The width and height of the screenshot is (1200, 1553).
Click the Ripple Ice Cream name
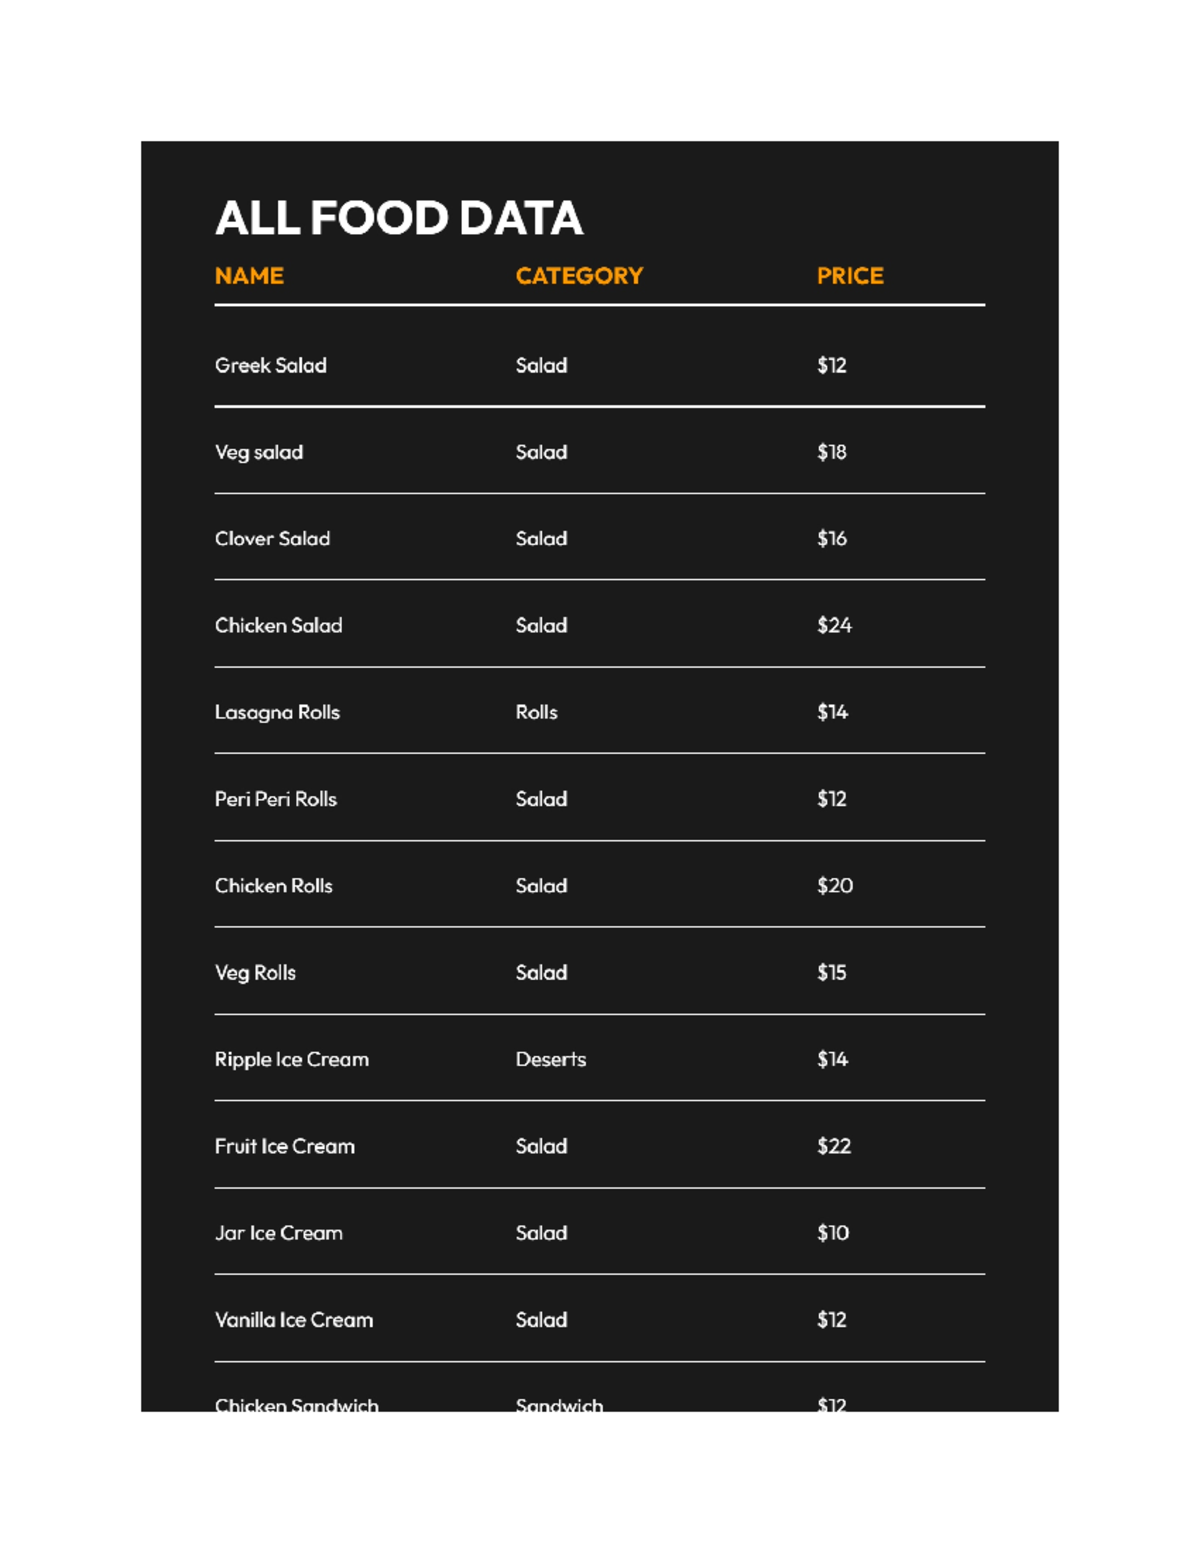pos(292,1059)
